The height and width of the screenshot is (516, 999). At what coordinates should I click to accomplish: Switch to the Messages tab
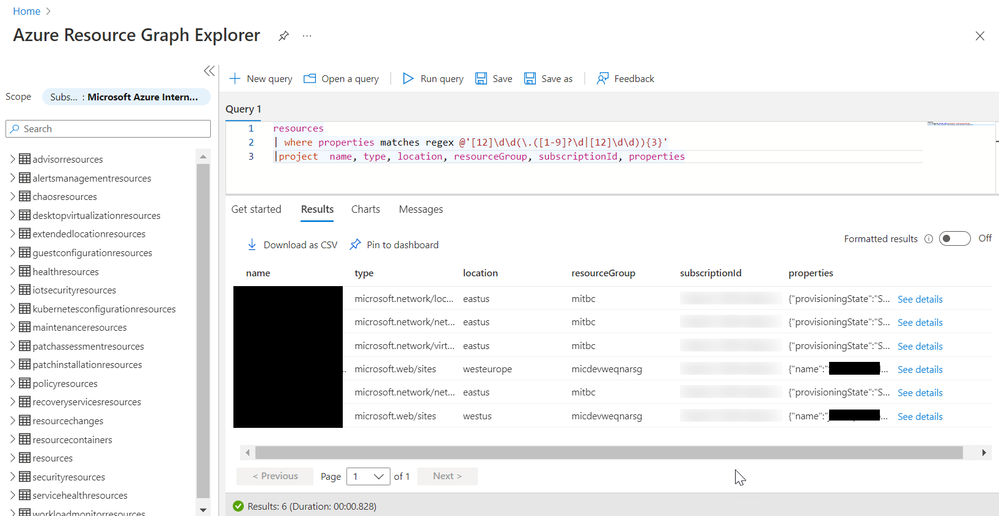tap(420, 209)
